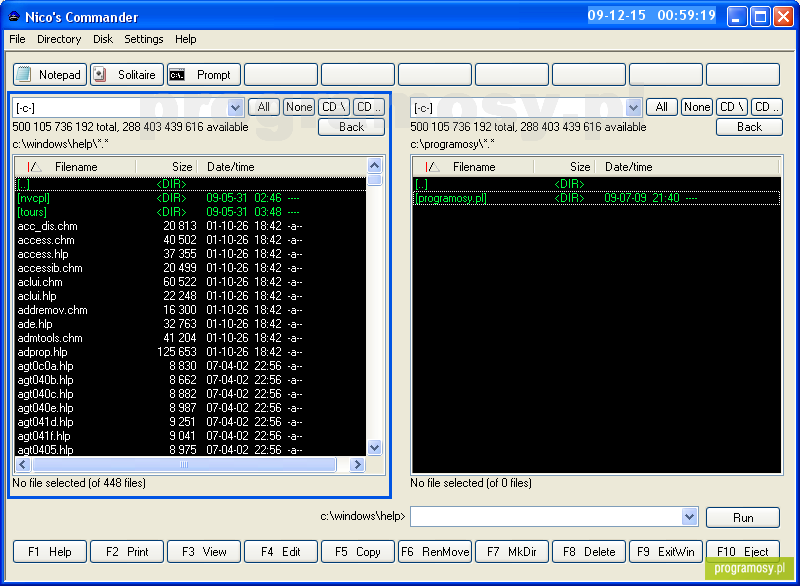Click the left panel CD .. button
Image resolution: width=800 pixels, height=586 pixels.
[x=369, y=107]
